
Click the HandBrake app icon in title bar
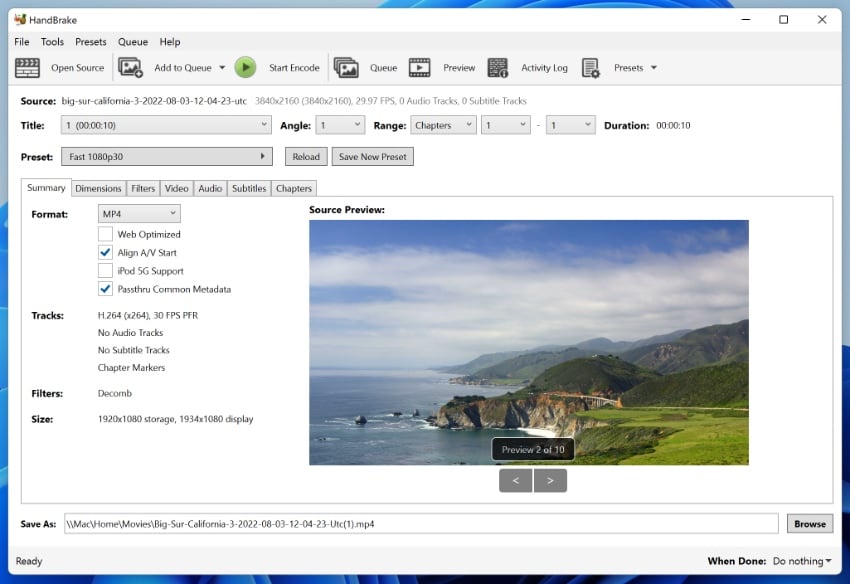20,20
